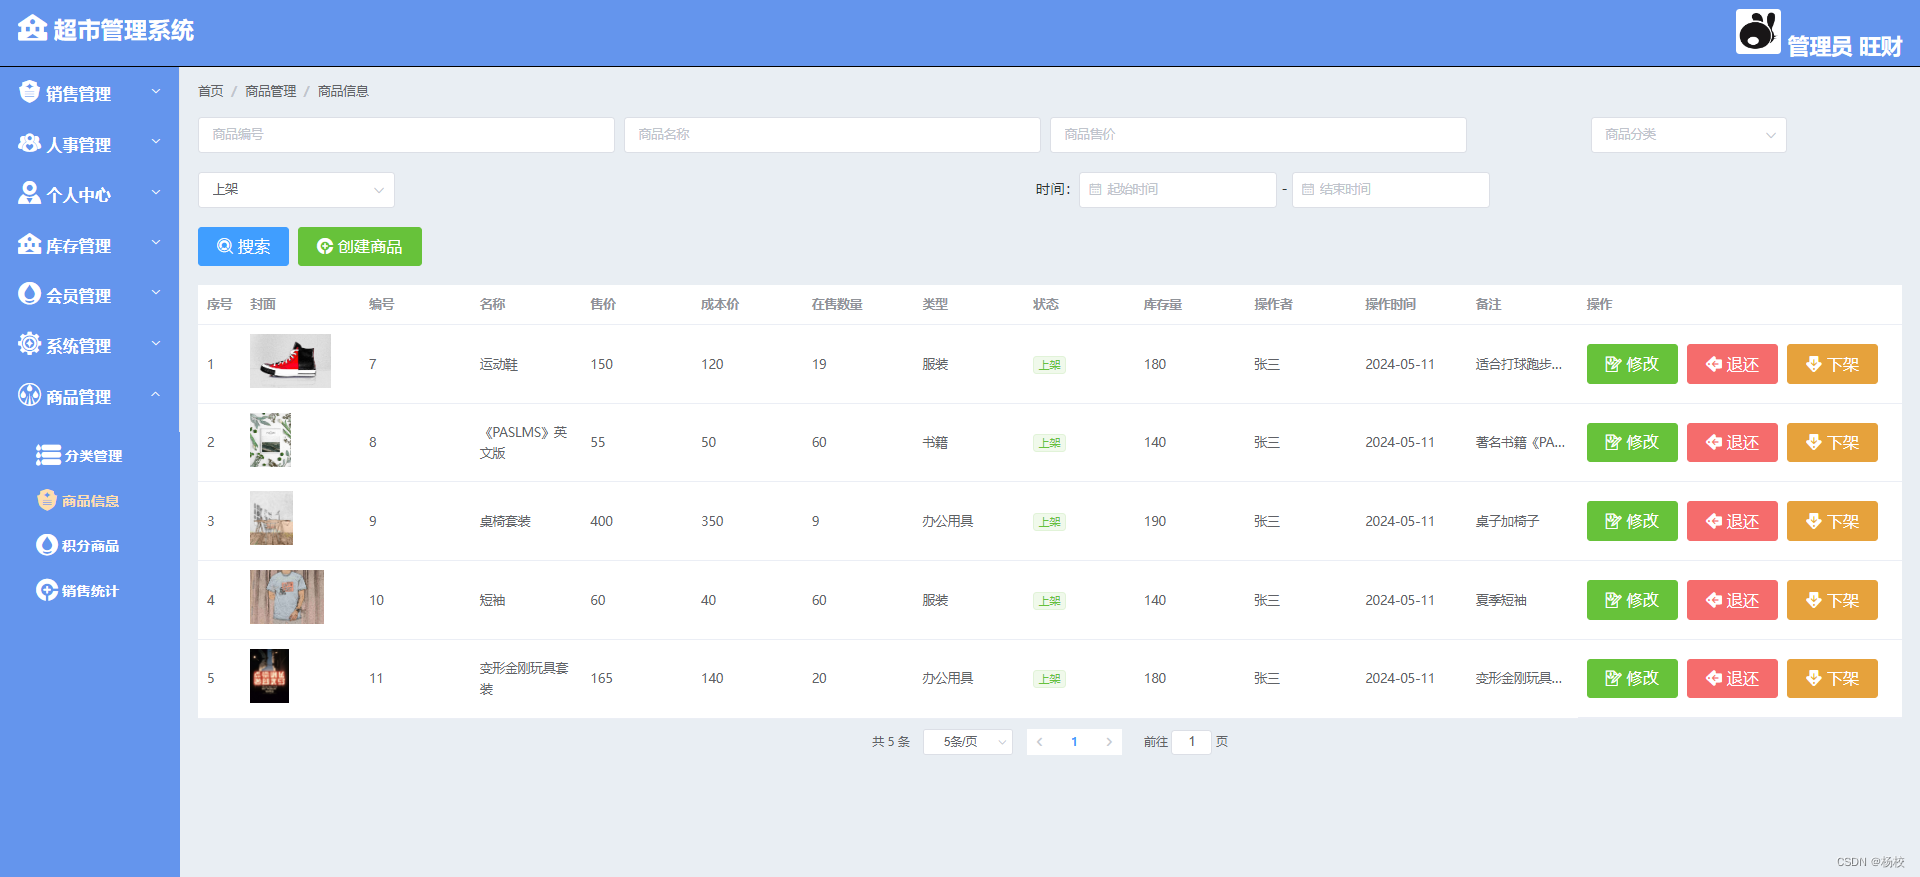This screenshot has width=1920, height=877.
Task: Focus the 商品名称 input field
Action: pos(832,135)
